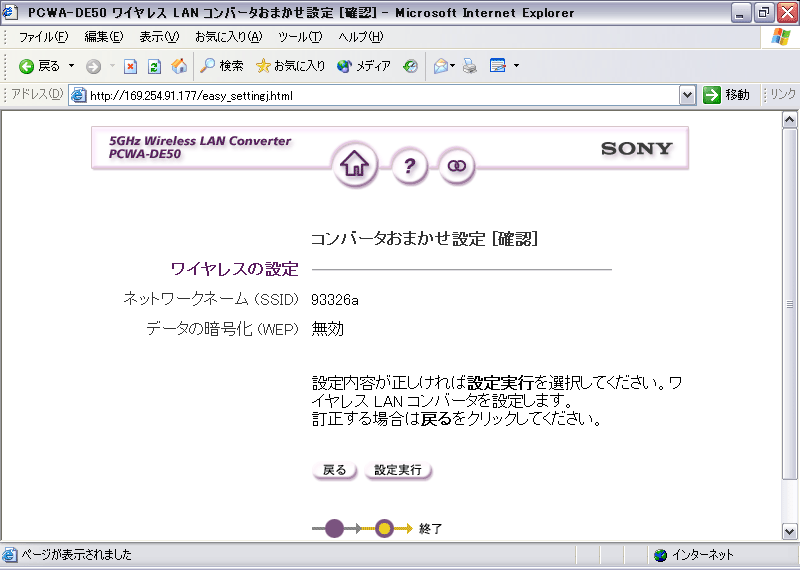This screenshot has width=800, height=570.
Task: Click the ワイヤレスの設定 heading
Action: 235,269
